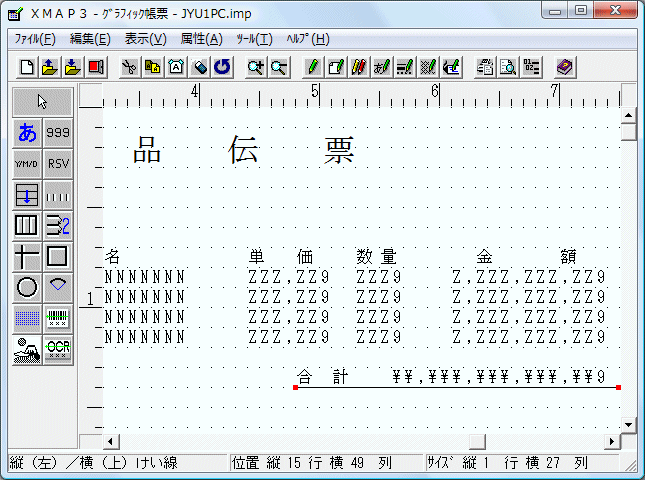
Task: Click the vertical scrollbar thumb
Action: pos(629,132)
